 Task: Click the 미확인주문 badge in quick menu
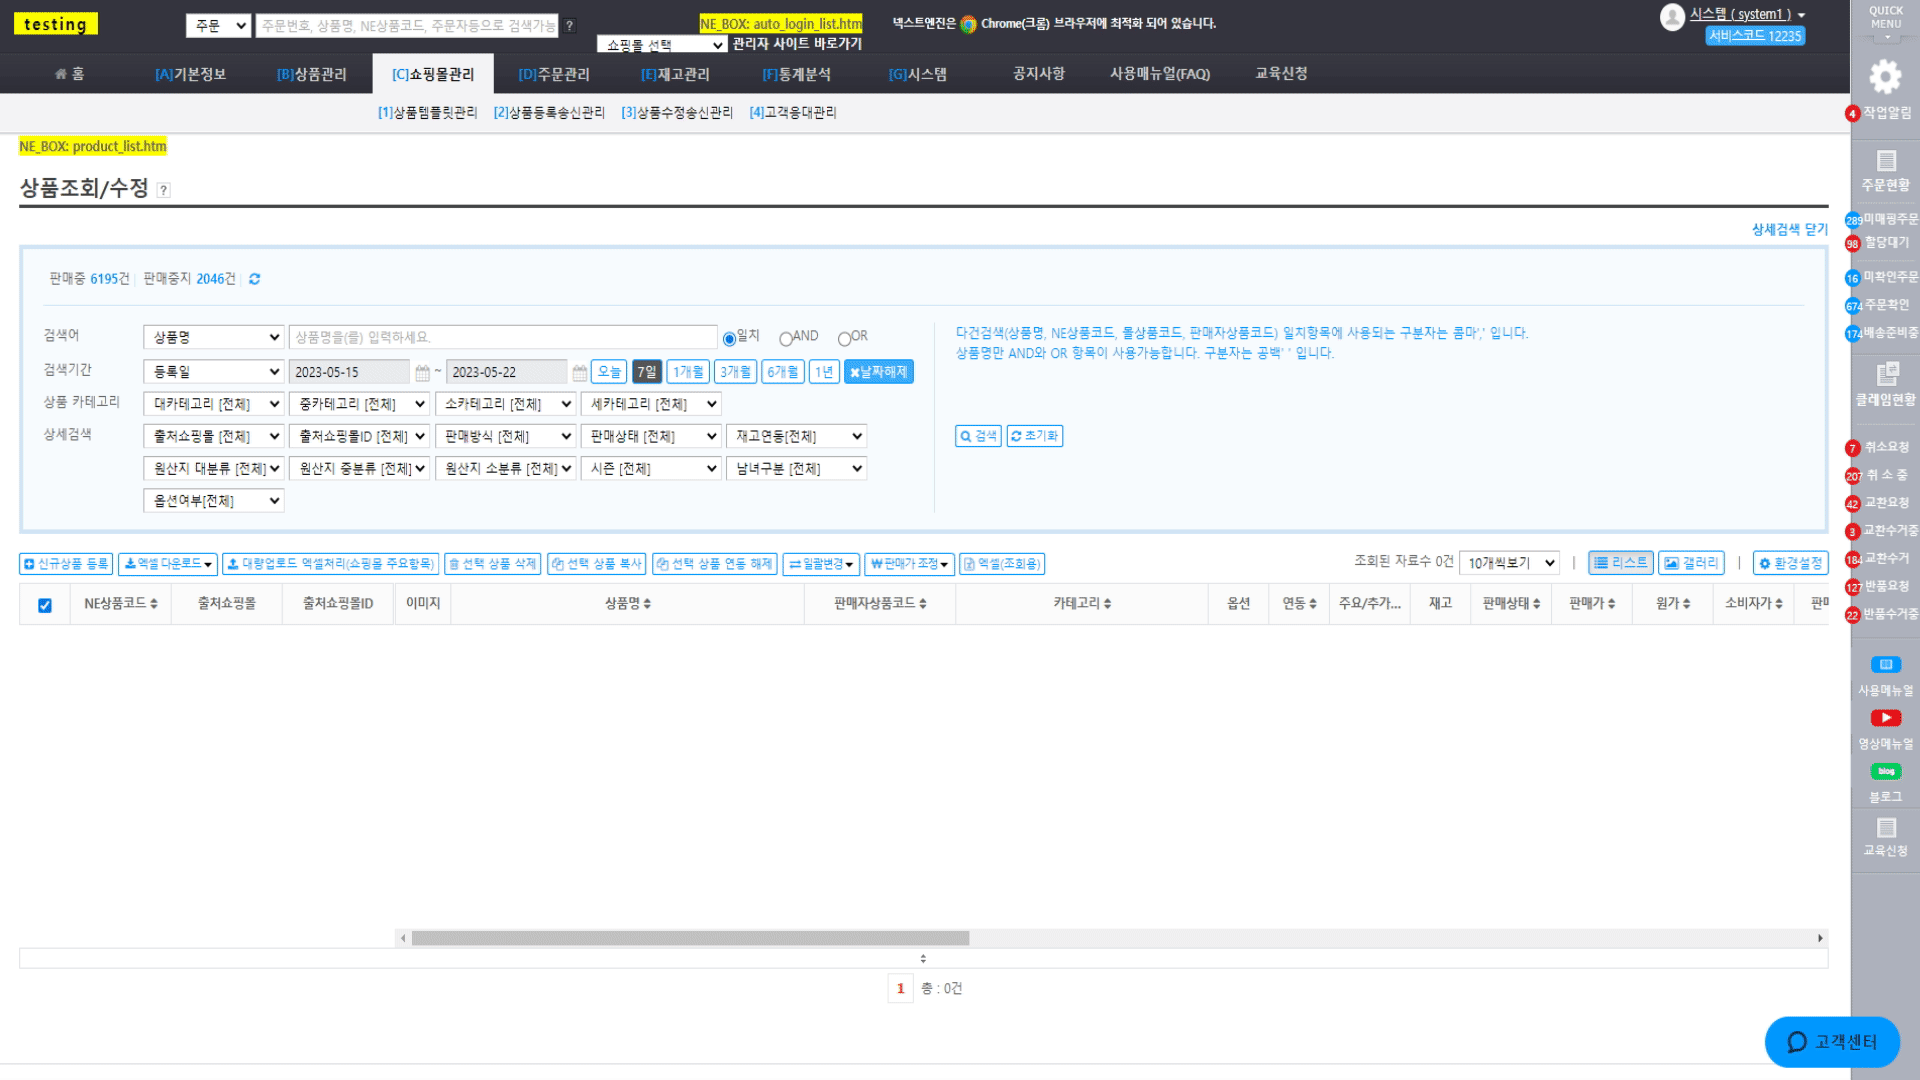pyautogui.click(x=1852, y=278)
